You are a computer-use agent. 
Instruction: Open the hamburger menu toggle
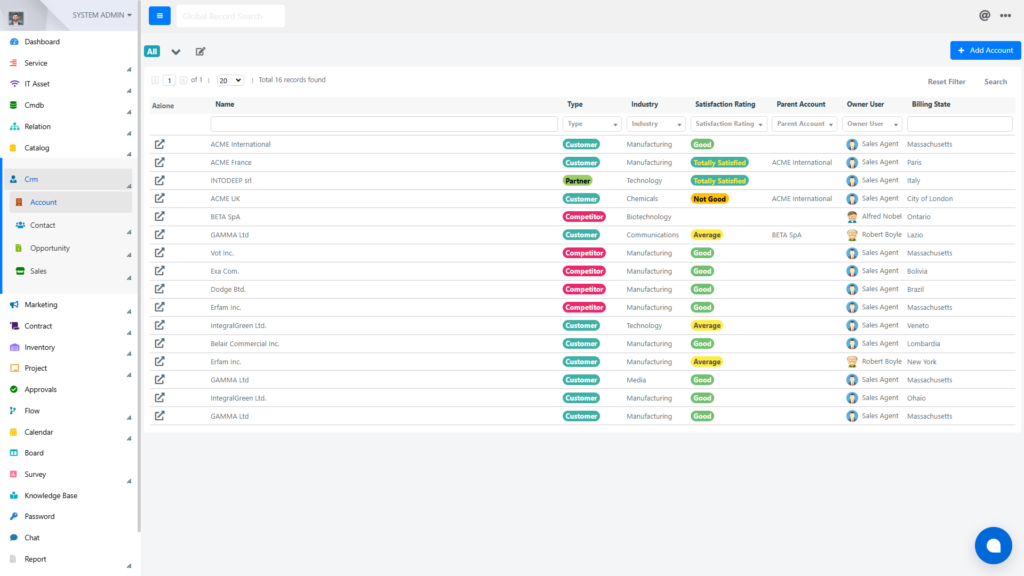[159, 16]
